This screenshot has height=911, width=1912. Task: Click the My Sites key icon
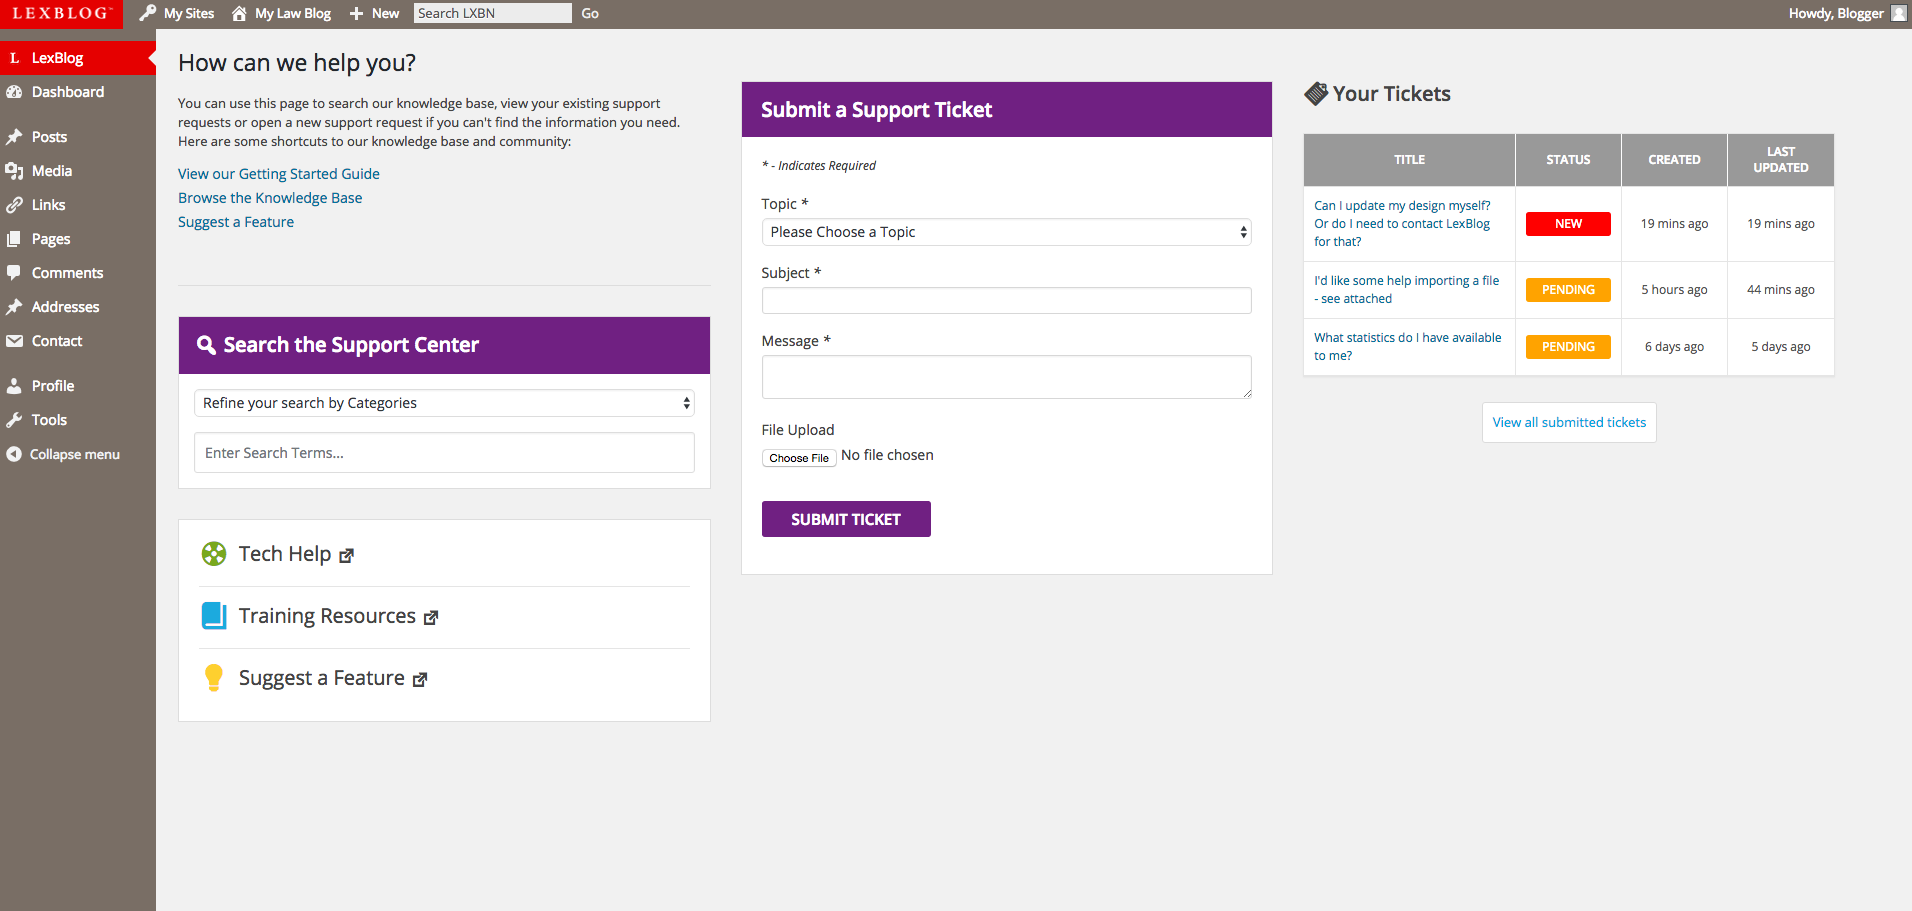pos(148,13)
